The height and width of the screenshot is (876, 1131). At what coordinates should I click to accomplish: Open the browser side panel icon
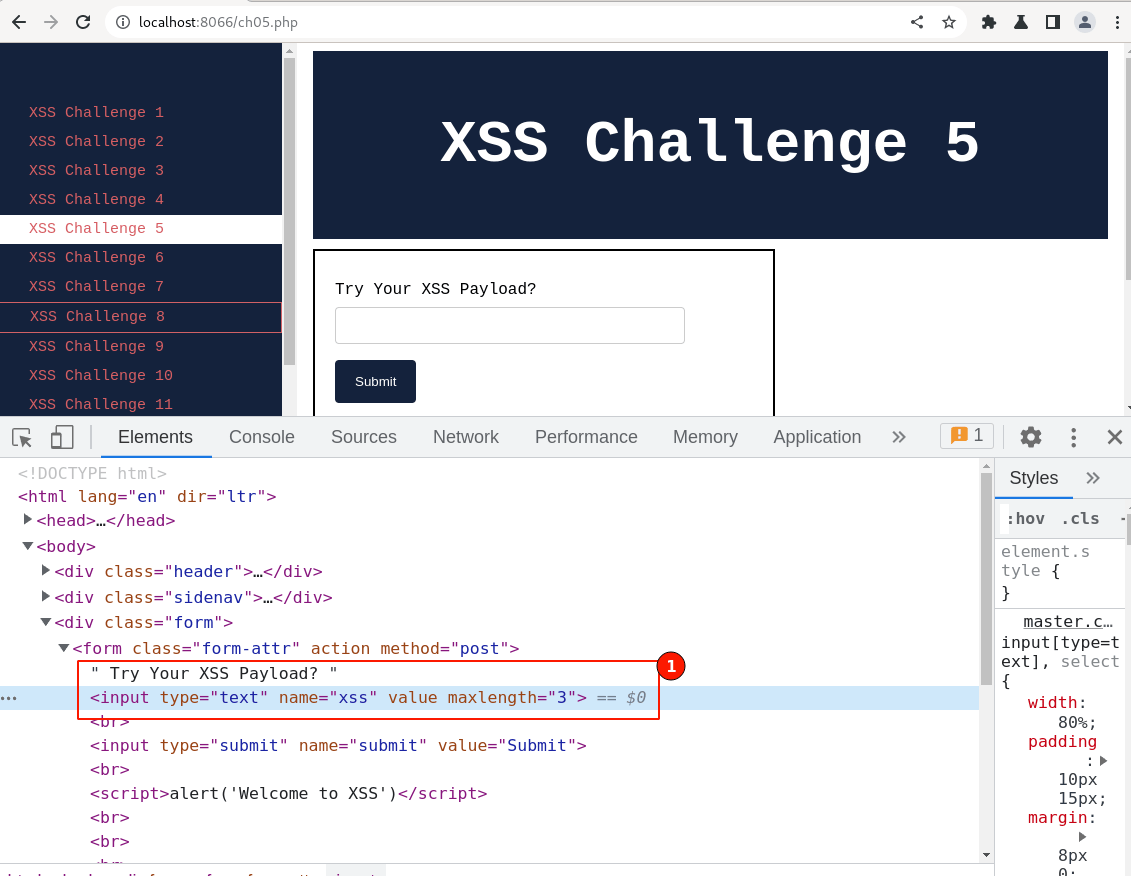1052,22
